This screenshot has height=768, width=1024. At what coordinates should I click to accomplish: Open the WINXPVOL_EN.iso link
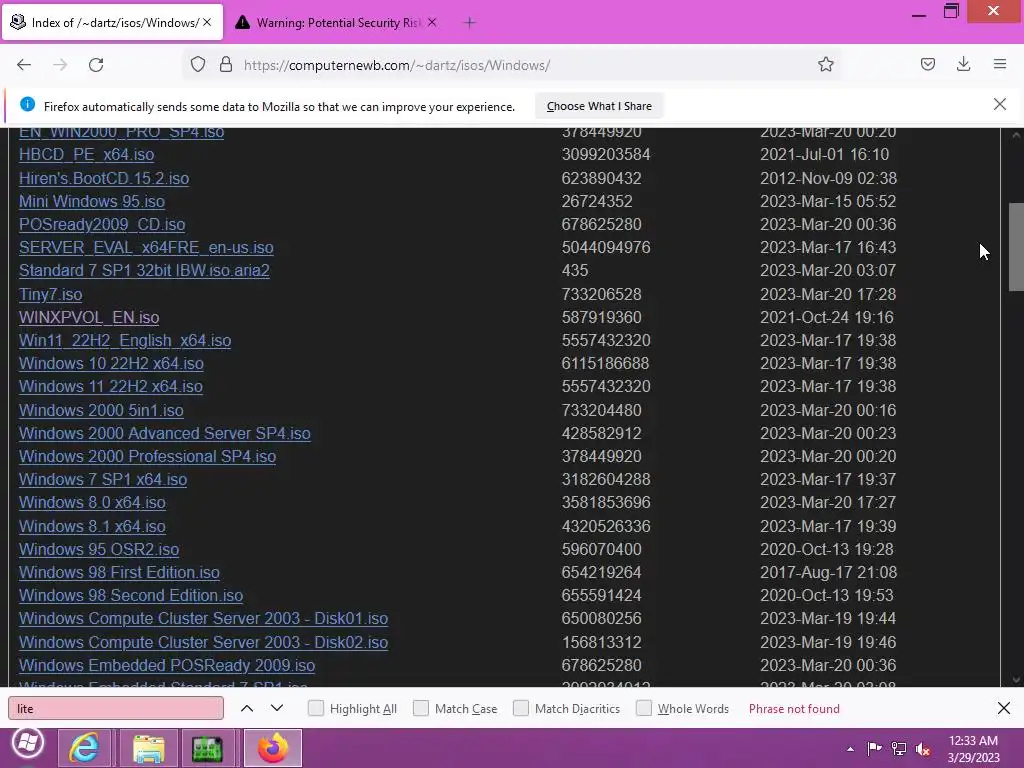(x=89, y=317)
